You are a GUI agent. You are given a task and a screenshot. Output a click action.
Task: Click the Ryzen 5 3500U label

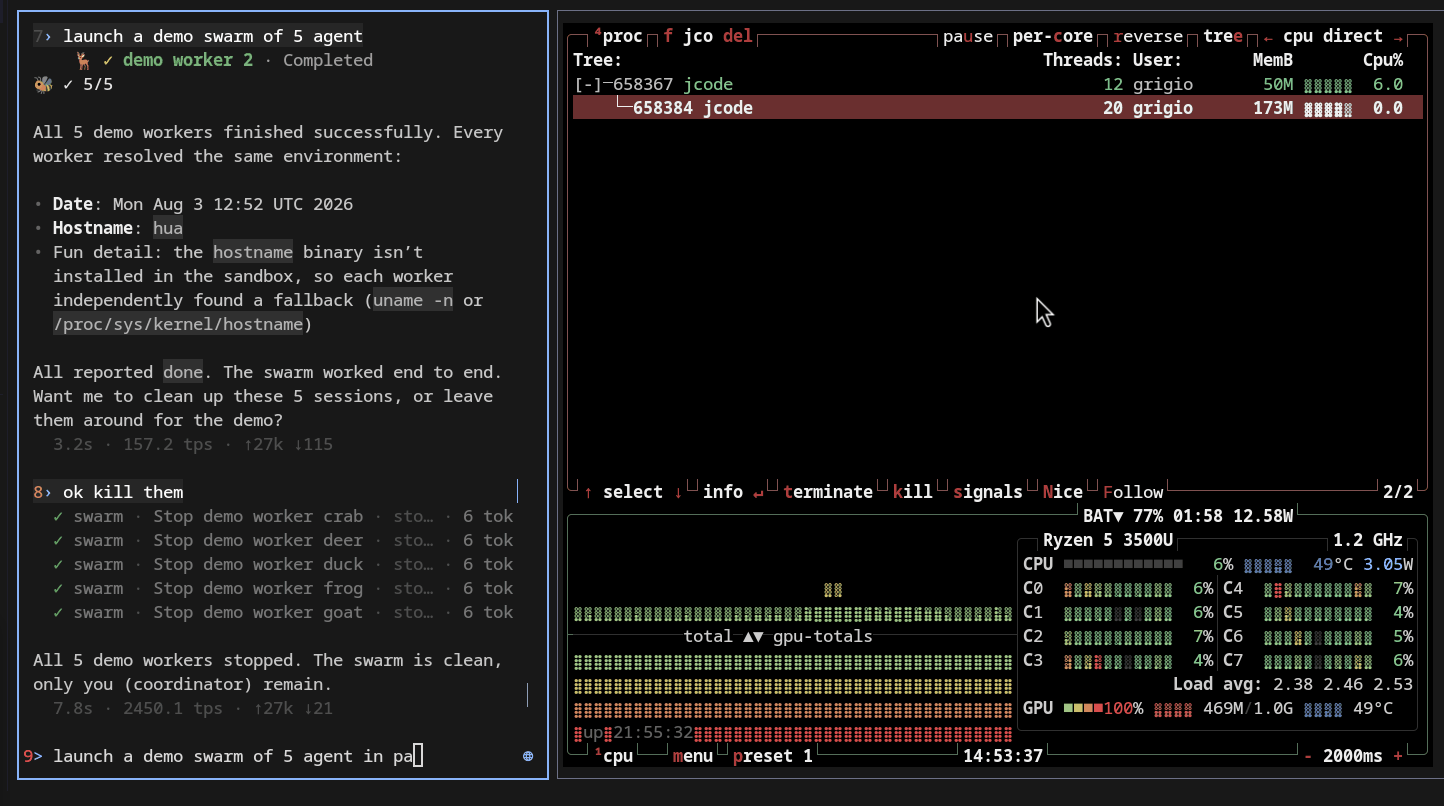click(x=1108, y=540)
